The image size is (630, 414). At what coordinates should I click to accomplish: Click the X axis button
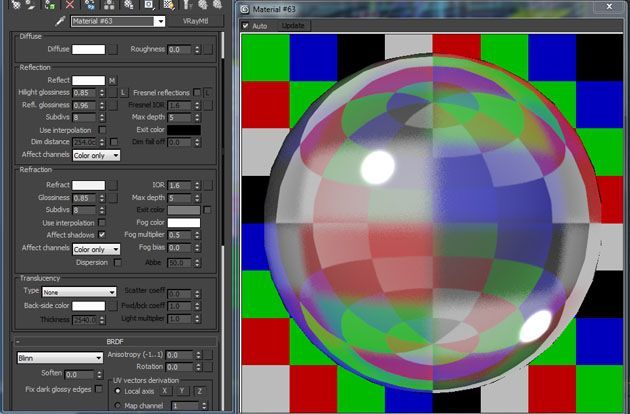[165, 391]
